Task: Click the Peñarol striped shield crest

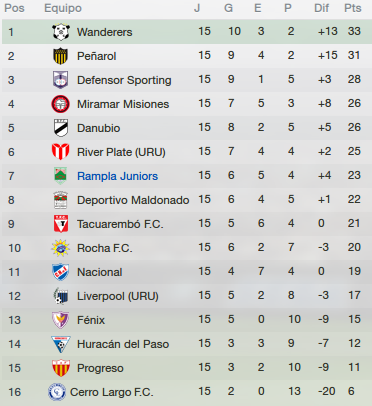Action: pos(61,56)
